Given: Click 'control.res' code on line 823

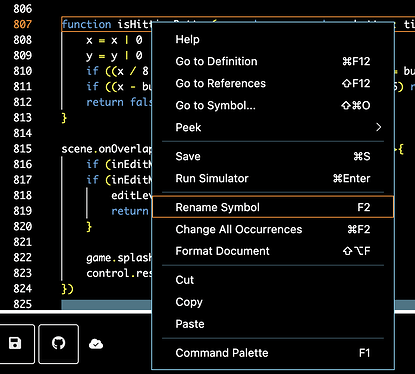Looking at the screenshot, I should [119, 273].
